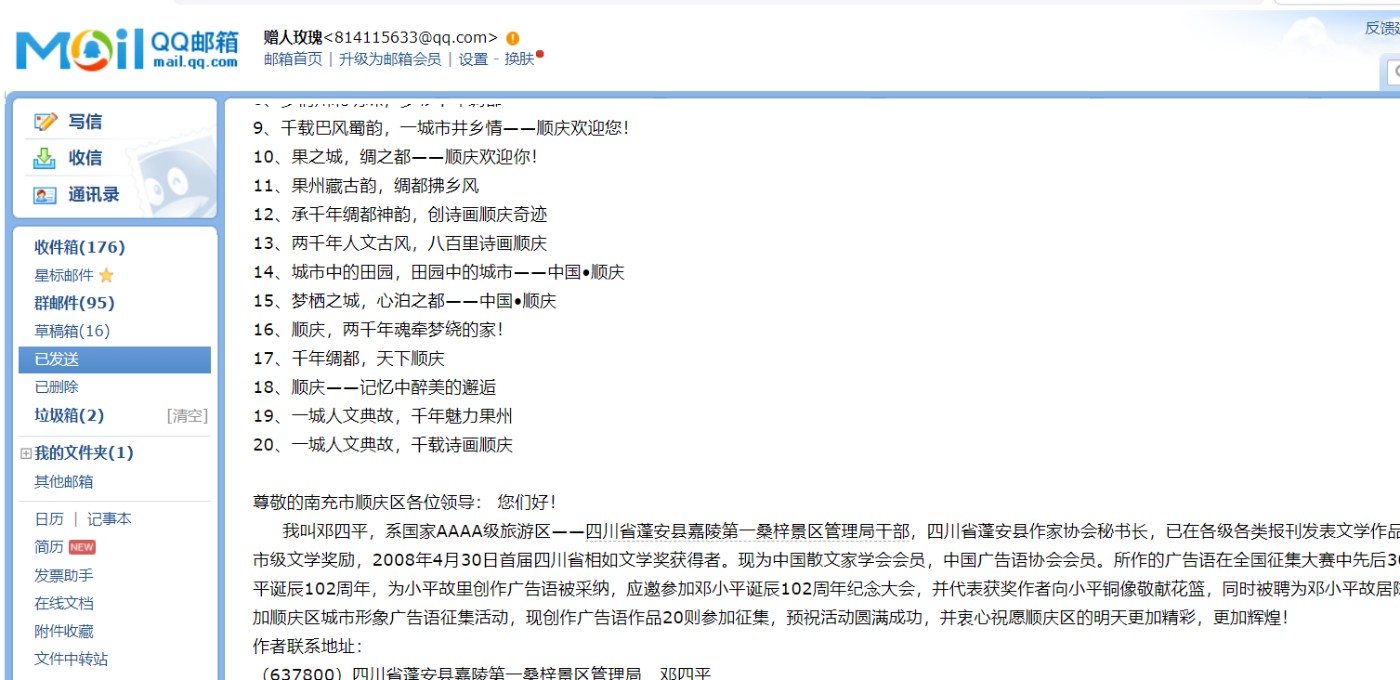The image size is (1400, 680).
Task: Click the QQ Mail logo
Action: (127, 49)
